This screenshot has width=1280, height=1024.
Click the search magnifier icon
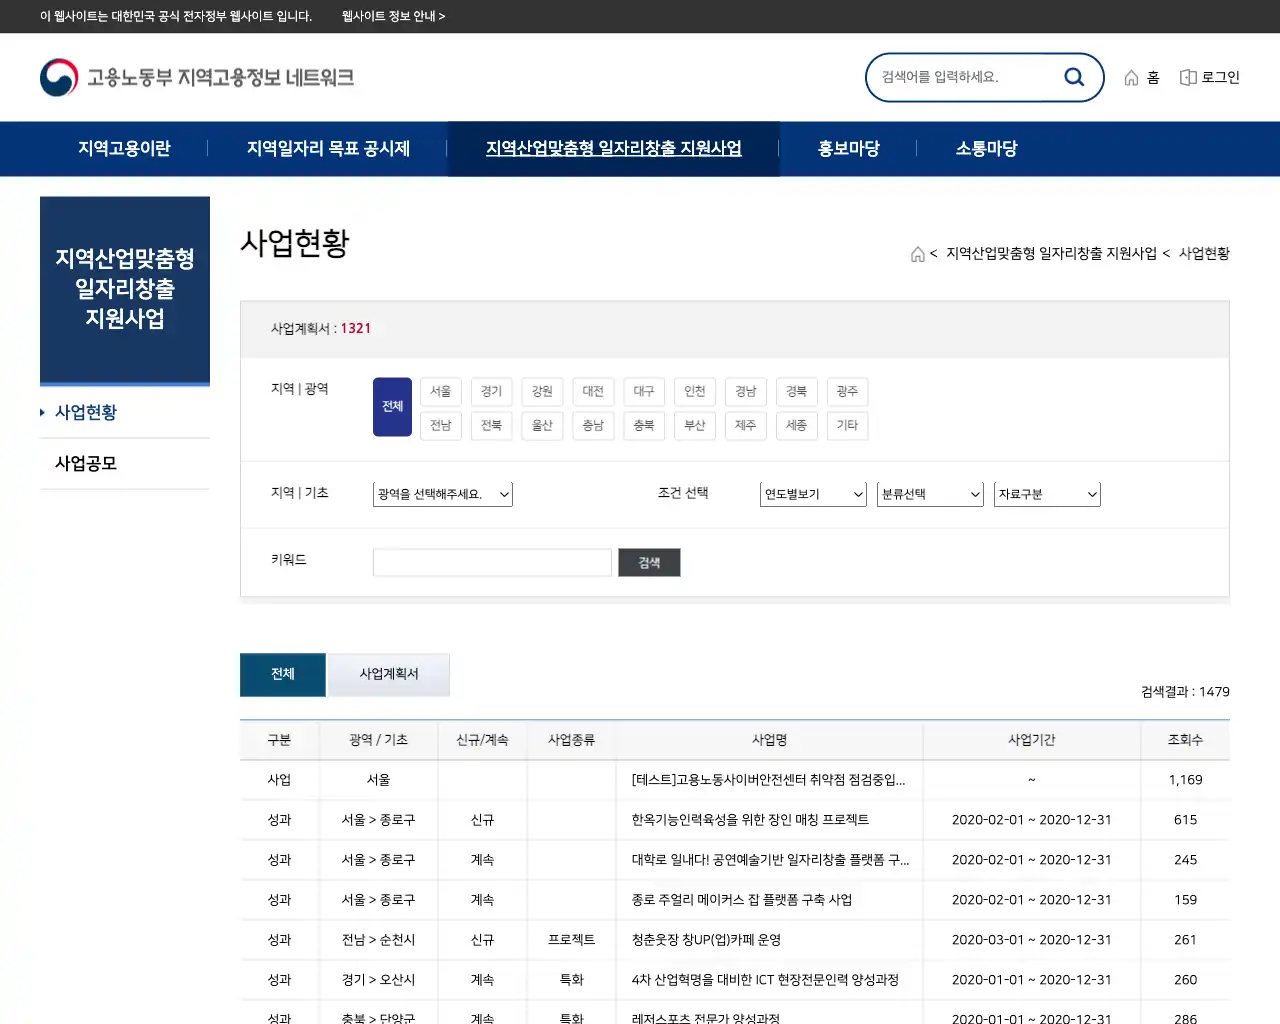pos(1074,76)
